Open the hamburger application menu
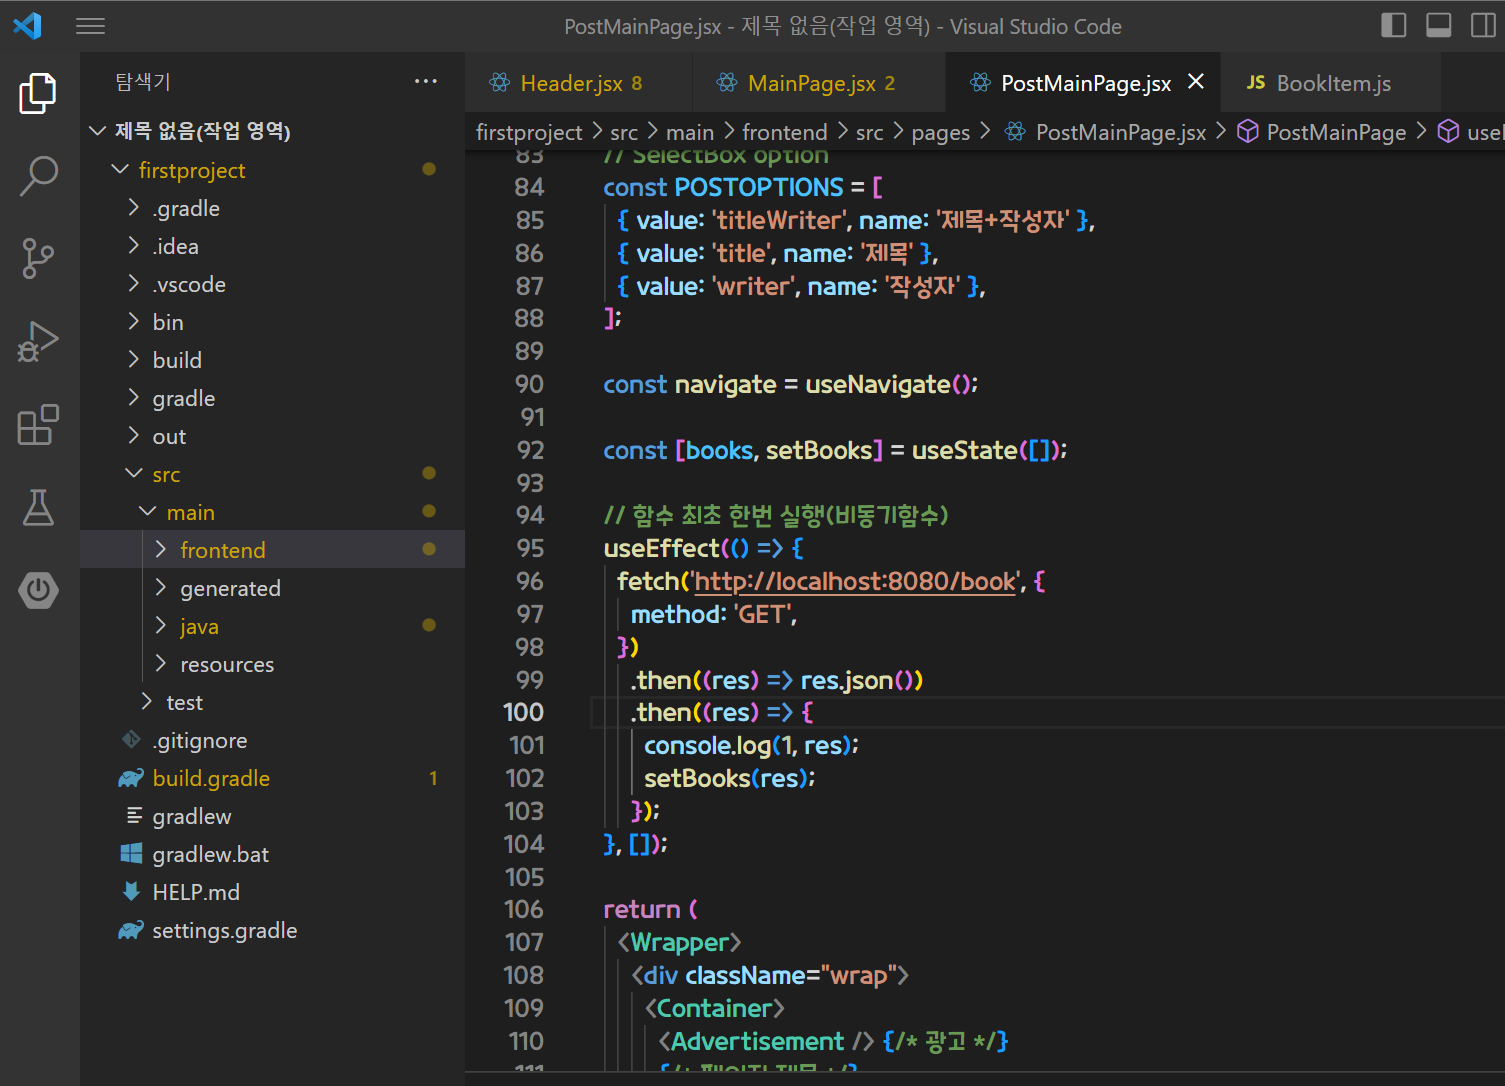 [91, 26]
